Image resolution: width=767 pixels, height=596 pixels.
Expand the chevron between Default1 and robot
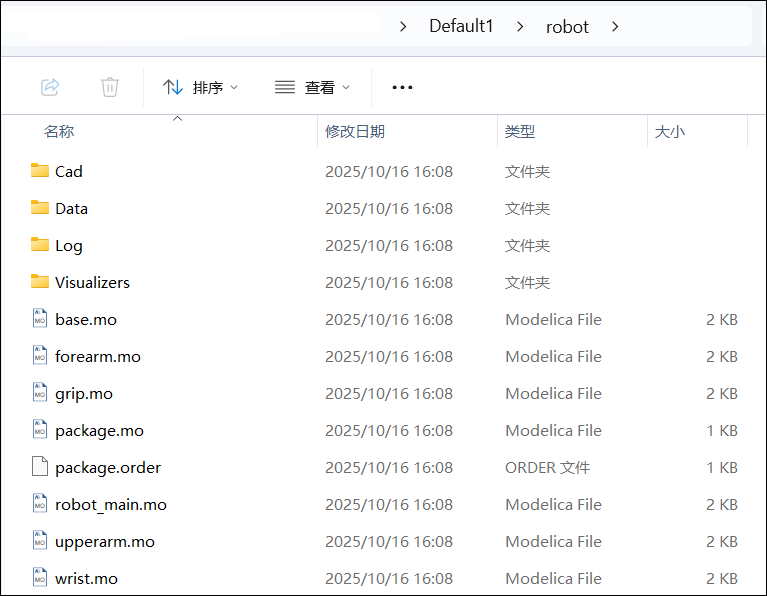[x=520, y=26]
